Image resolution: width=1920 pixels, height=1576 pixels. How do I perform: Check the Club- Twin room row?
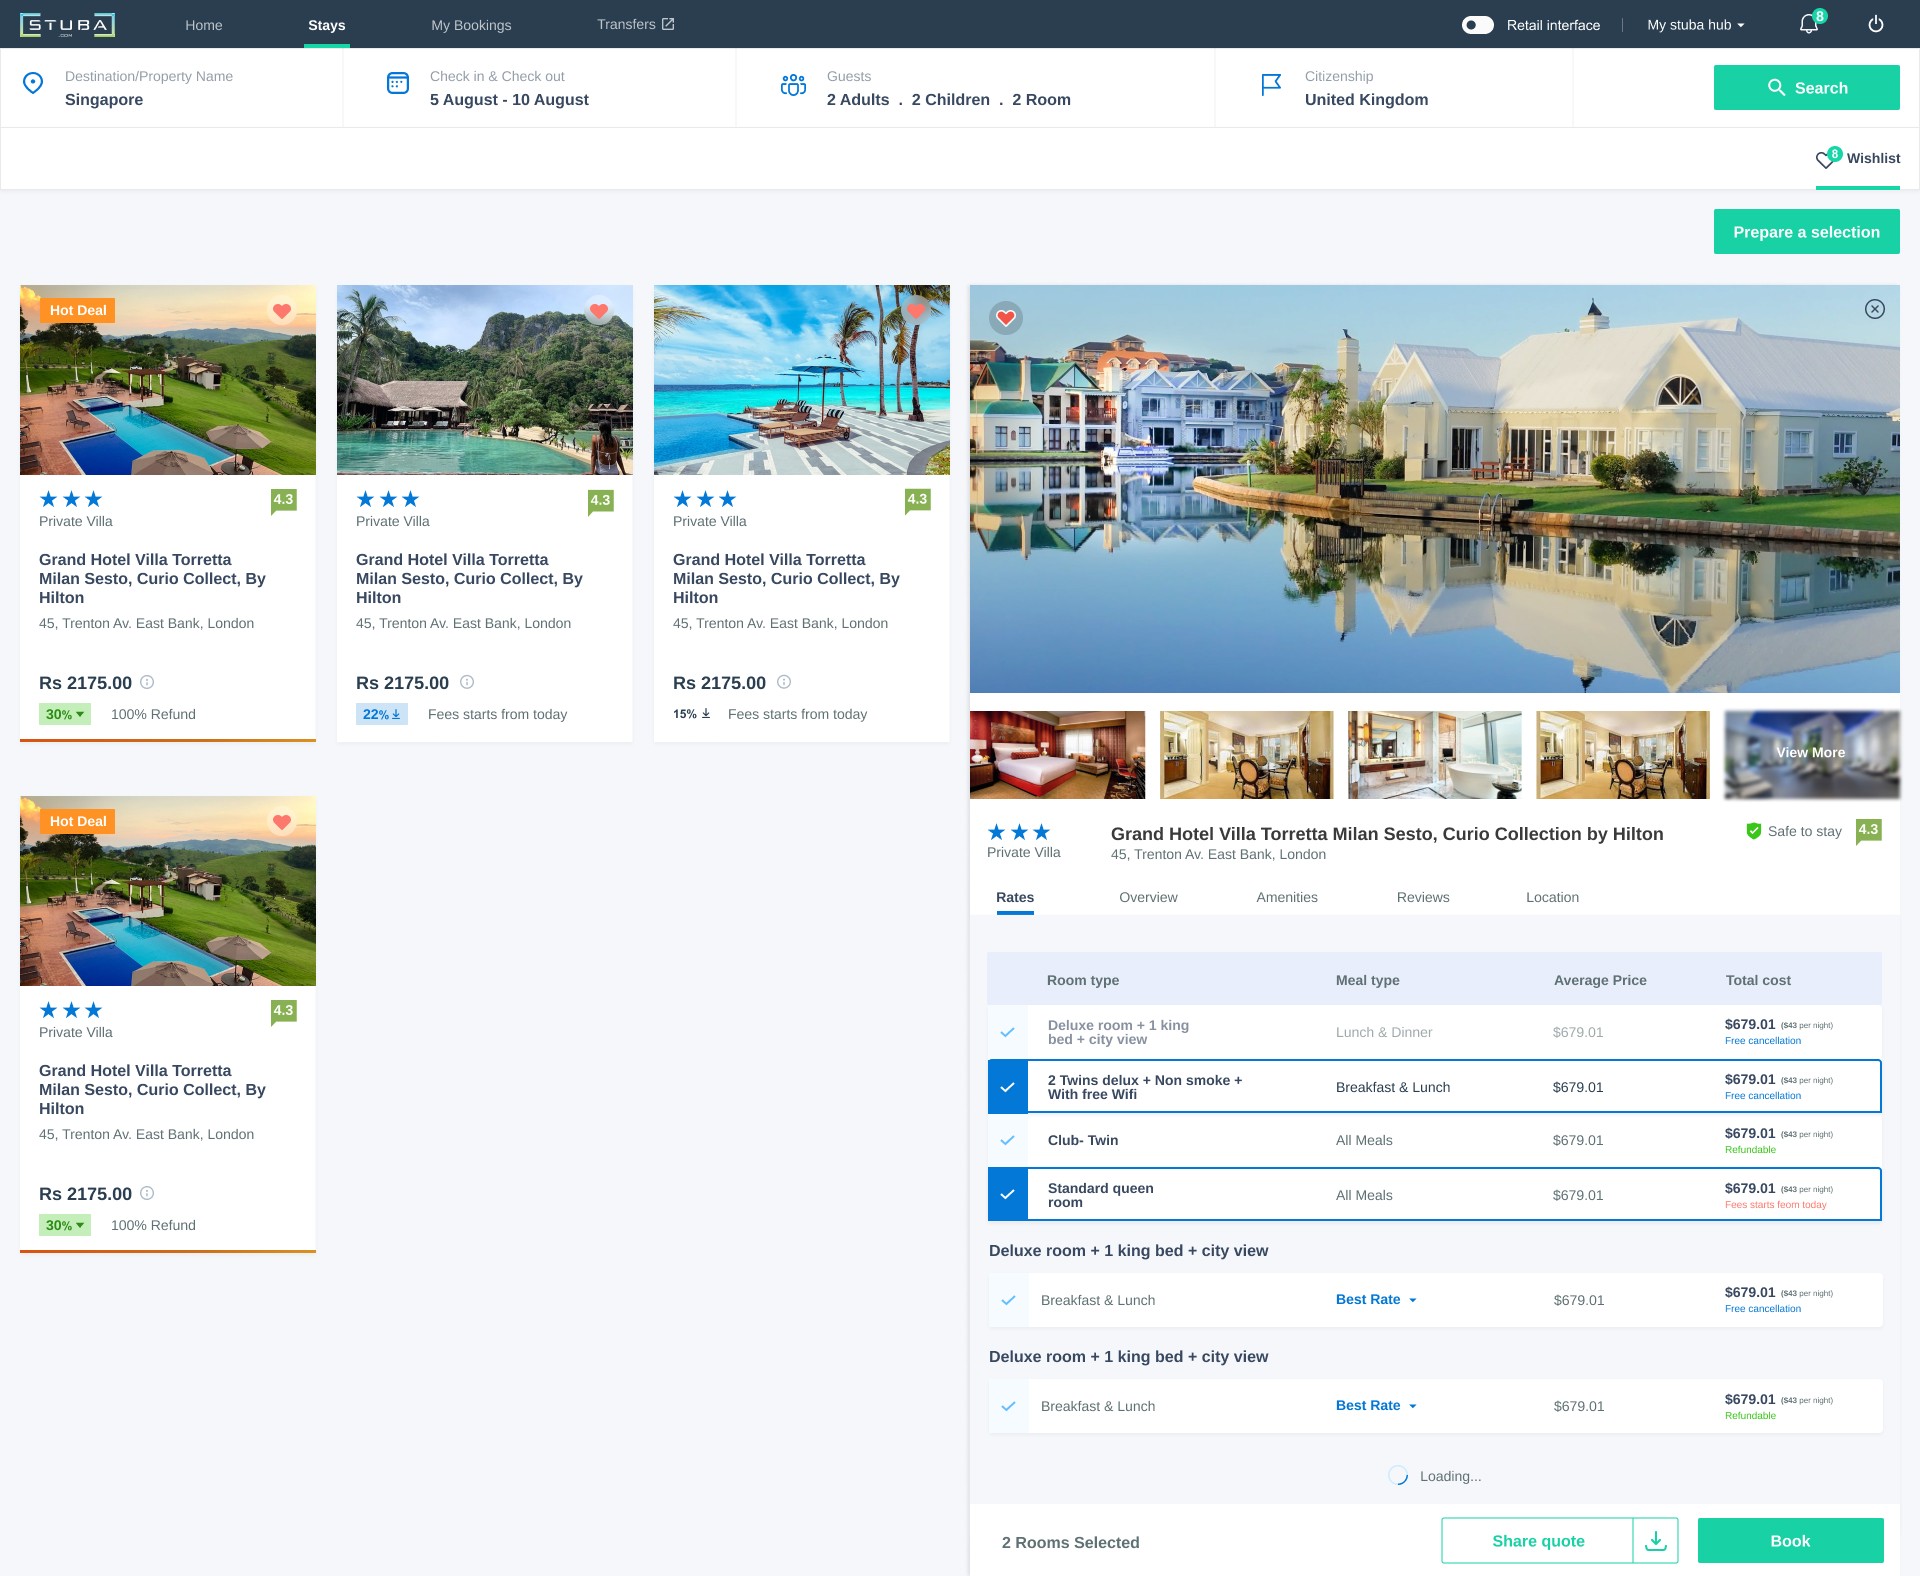(x=1008, y=1140)
